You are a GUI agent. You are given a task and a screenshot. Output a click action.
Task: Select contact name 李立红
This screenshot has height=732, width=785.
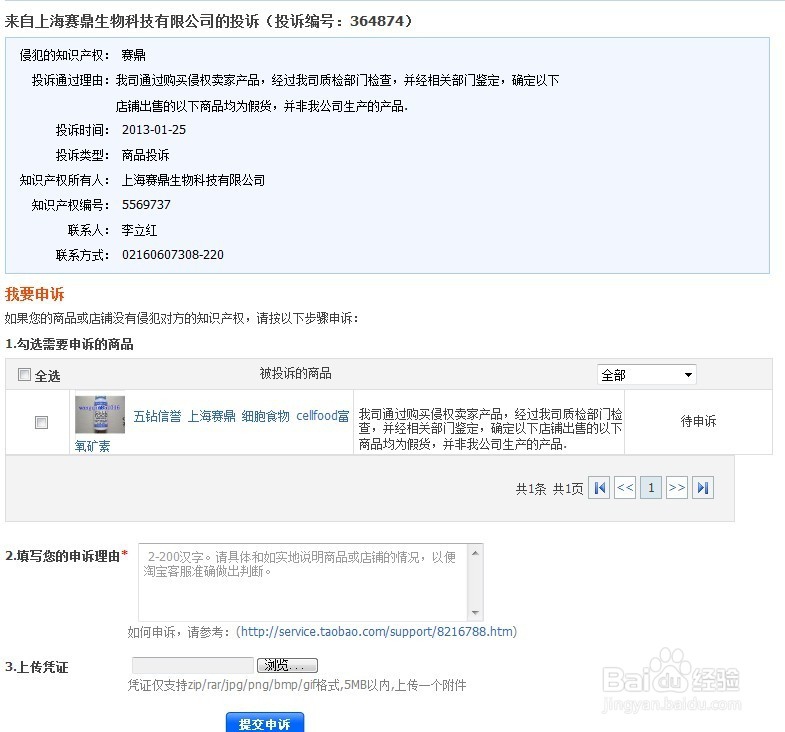(x=139, y=230)
